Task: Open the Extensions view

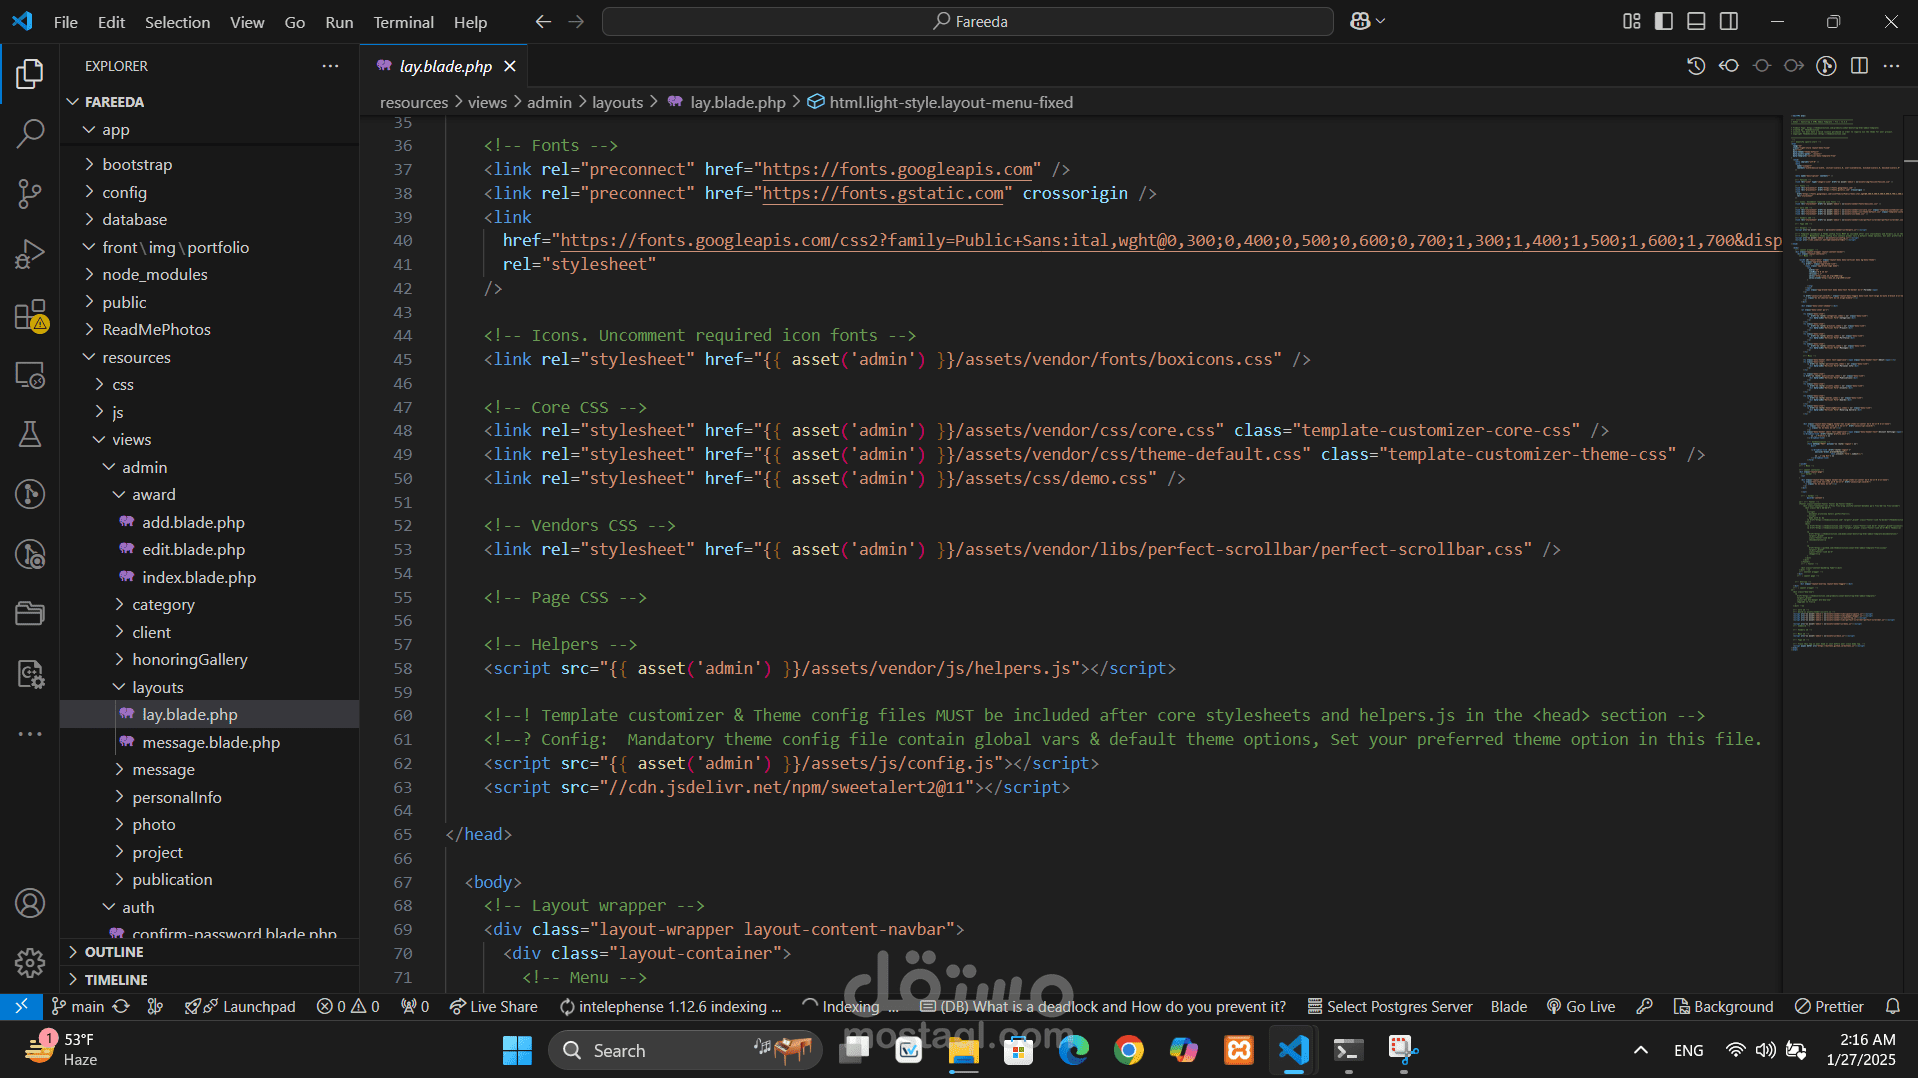Action: 30,316
